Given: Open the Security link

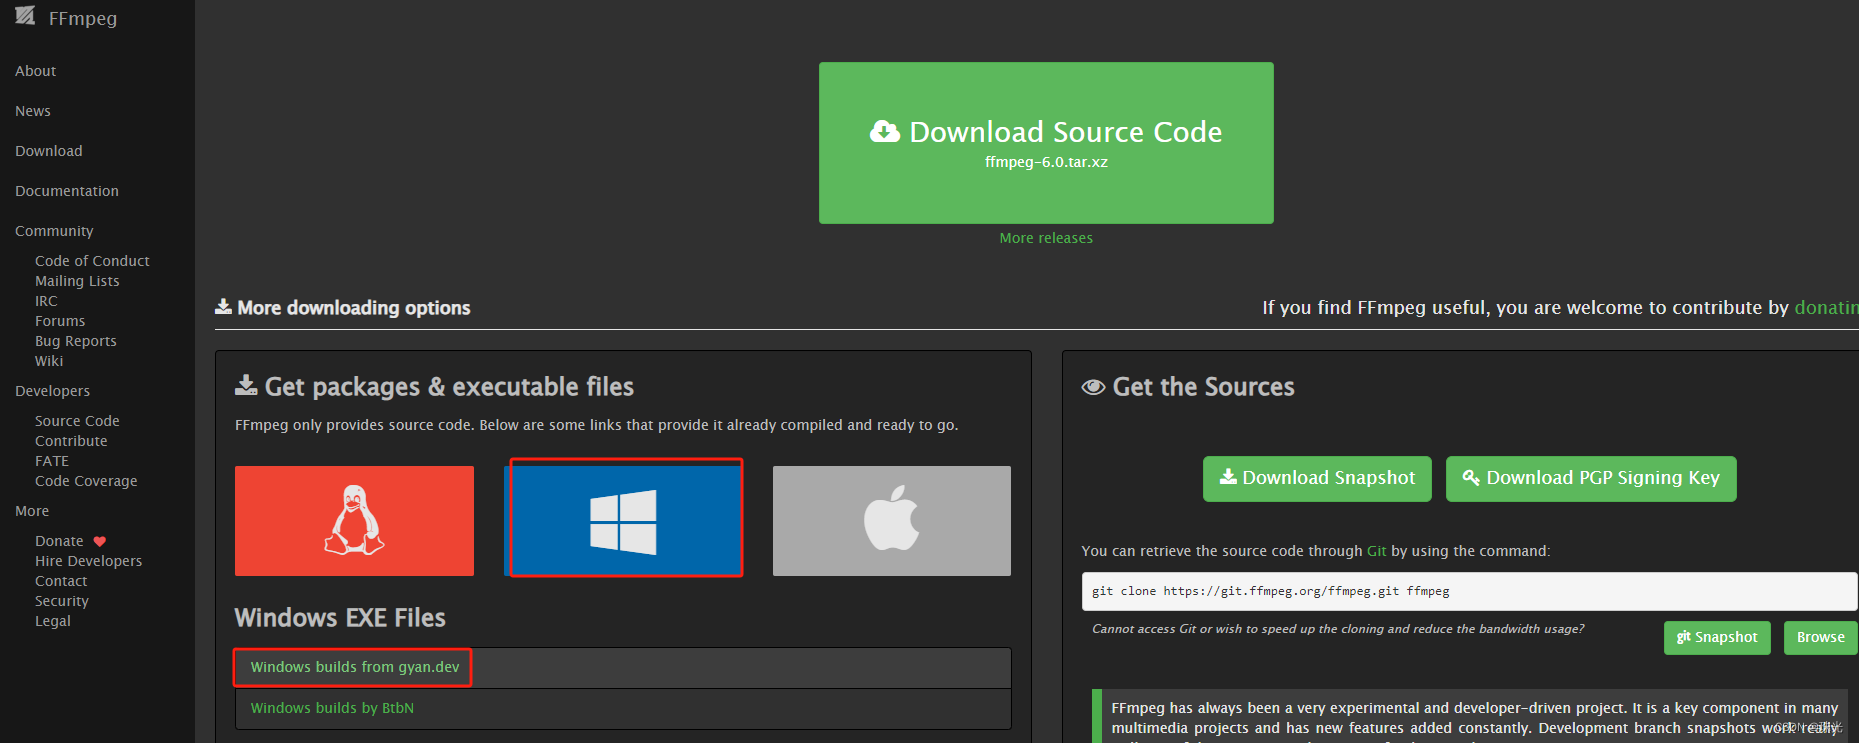Looking at the screenshot, I should tap(62, 601).
